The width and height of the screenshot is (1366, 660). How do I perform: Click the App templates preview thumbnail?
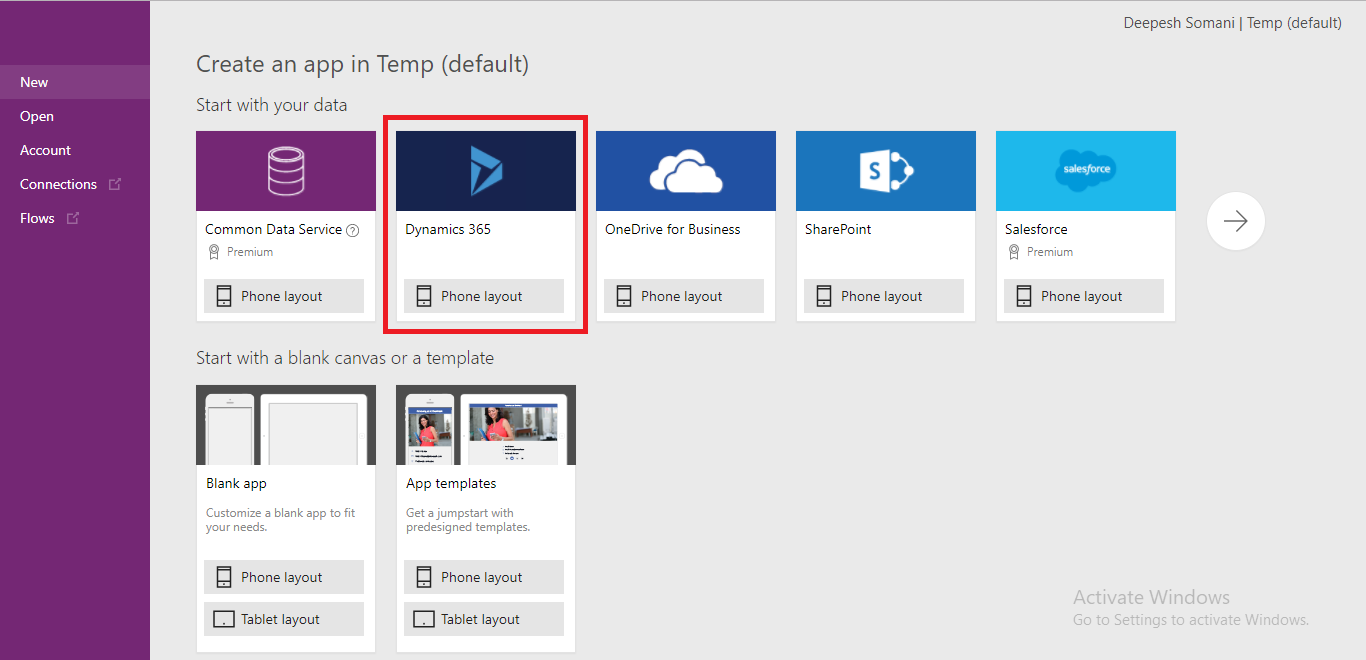click(486, 425)
